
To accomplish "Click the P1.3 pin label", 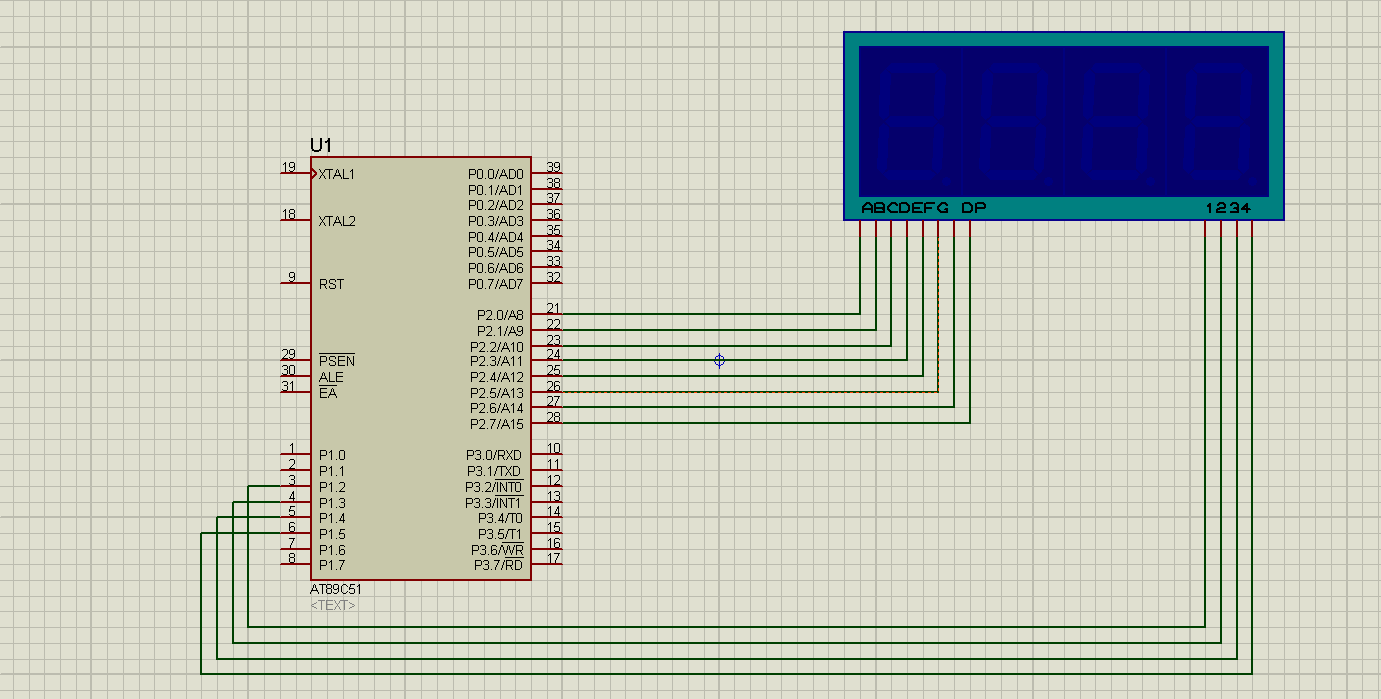I will pos(332,503).
